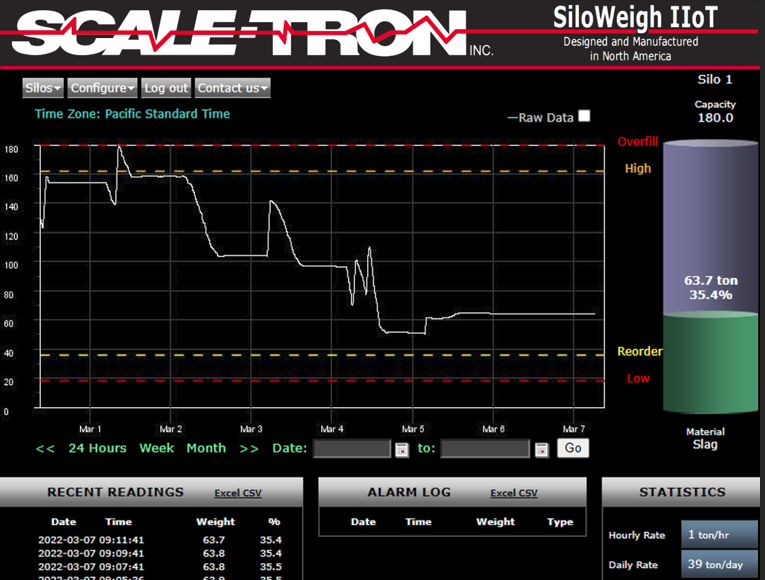Download Alarm Log Excel CSV
The height and width of the screenshot is (580, 765).
coord(514,493)
